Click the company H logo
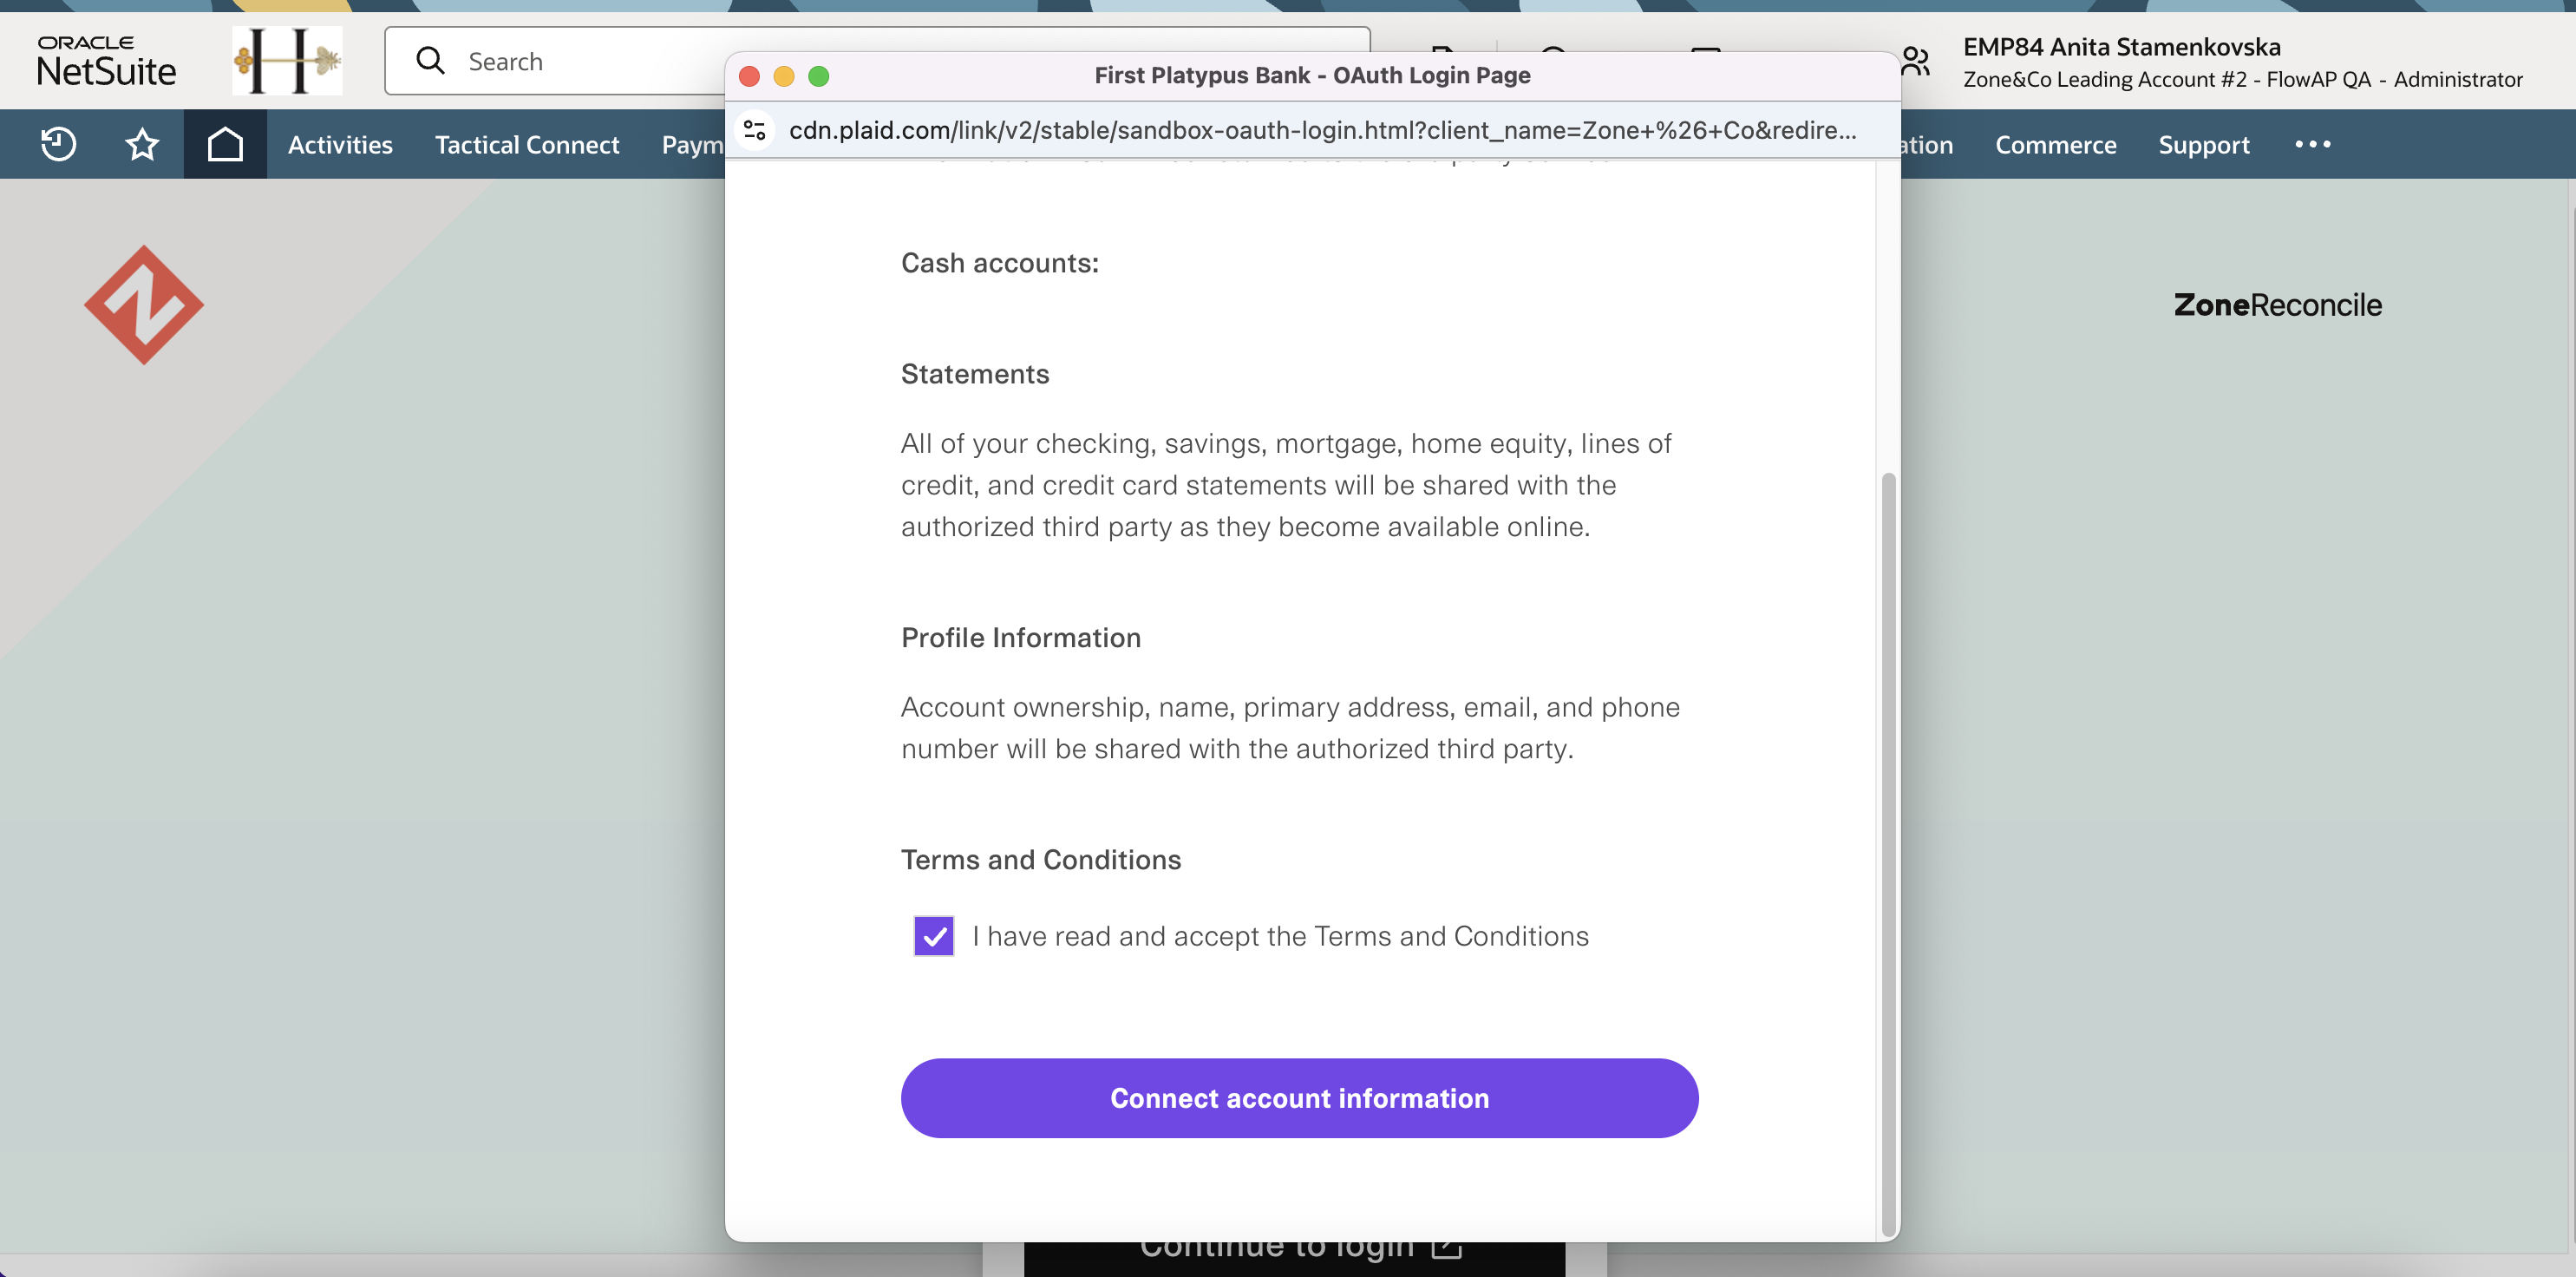This screenshot has height=1277, width=2576. 287,61
